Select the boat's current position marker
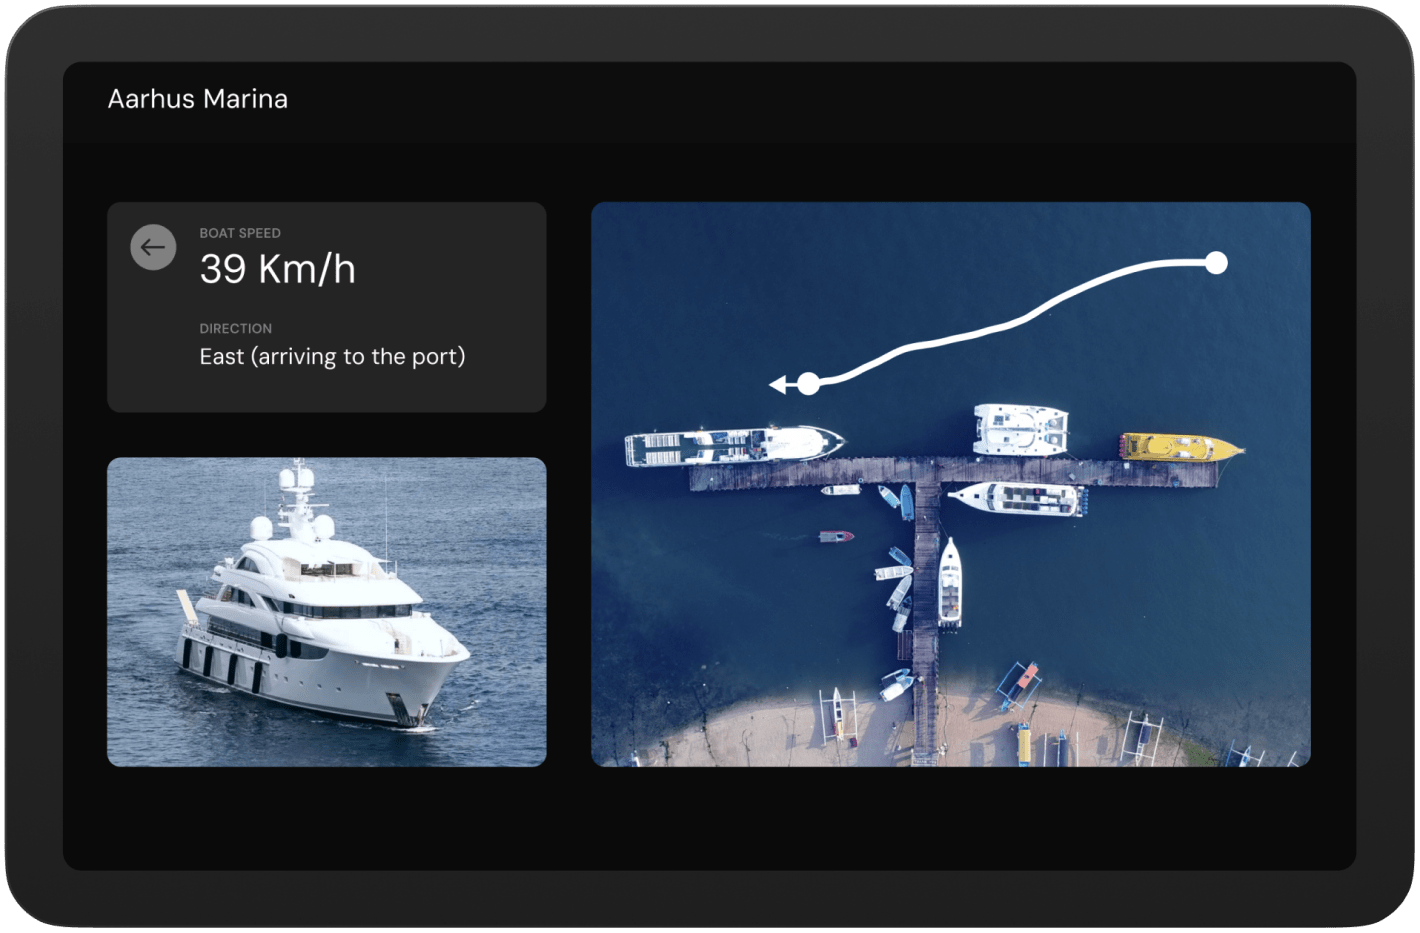1420x933 pixels. point(808,383)
